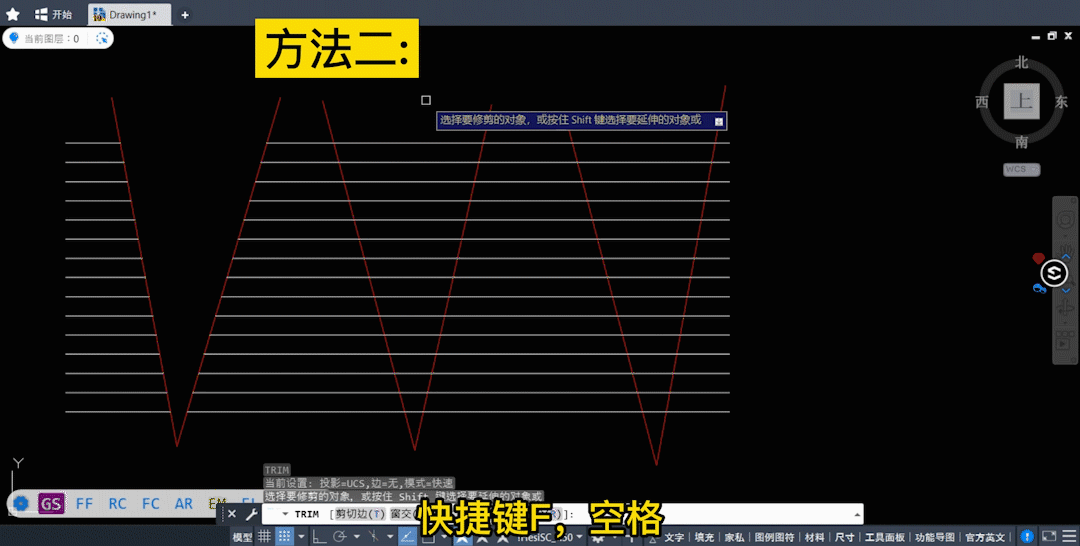This screenshot has height=546, width=1080.
Task: Open the 材料 materials menu
Action: 814,537
